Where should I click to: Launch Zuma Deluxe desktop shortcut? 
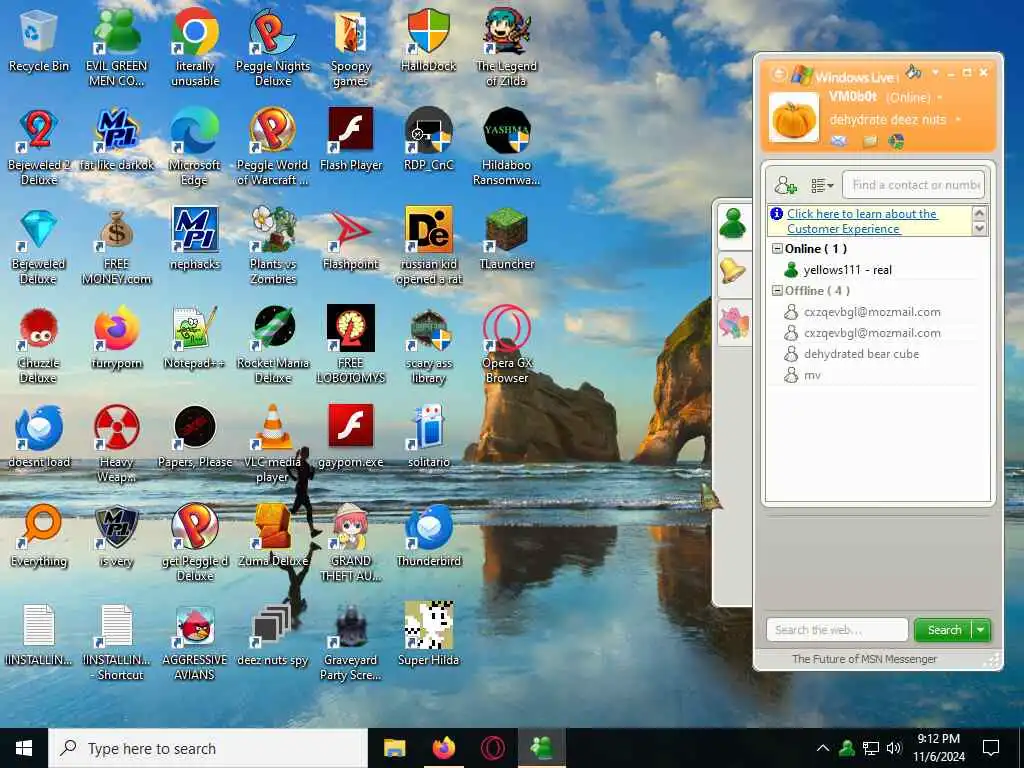click(x=273, y=536)
